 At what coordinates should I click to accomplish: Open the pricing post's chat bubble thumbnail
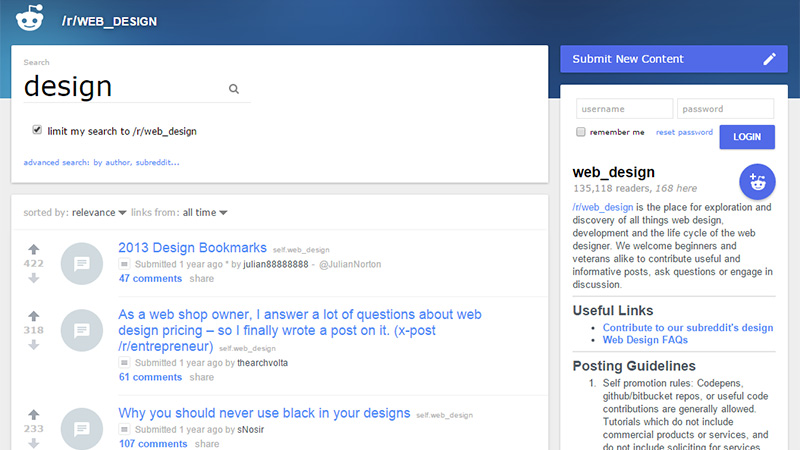click(x=82, y=331)
